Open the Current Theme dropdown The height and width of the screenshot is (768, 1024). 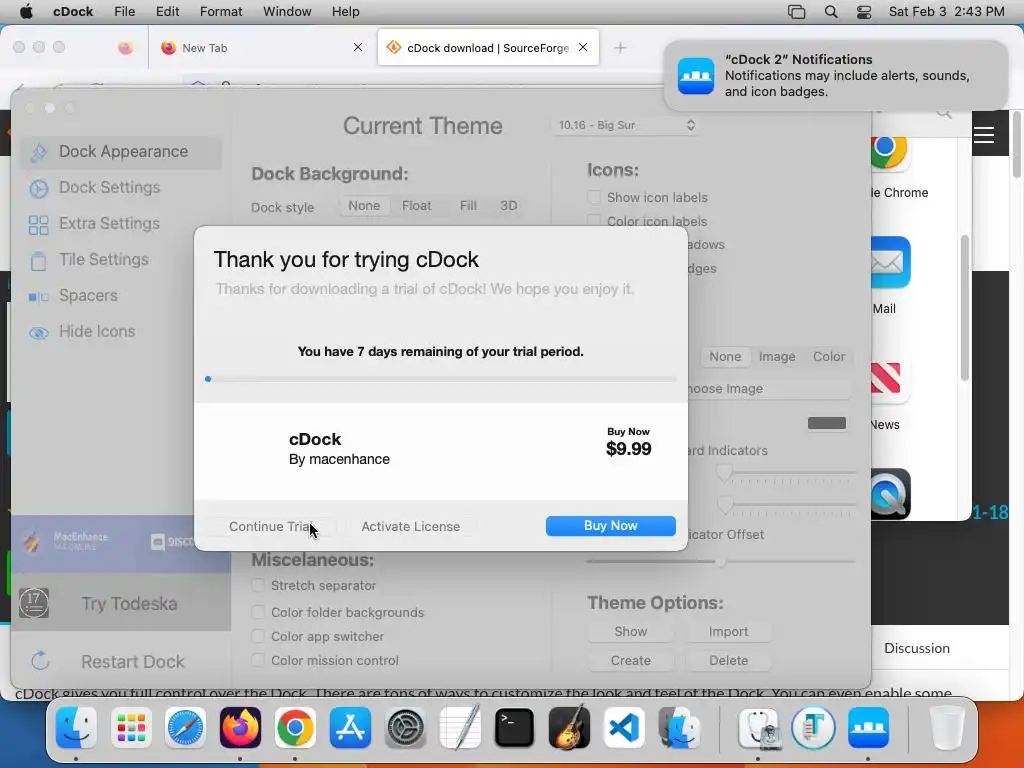625,125
